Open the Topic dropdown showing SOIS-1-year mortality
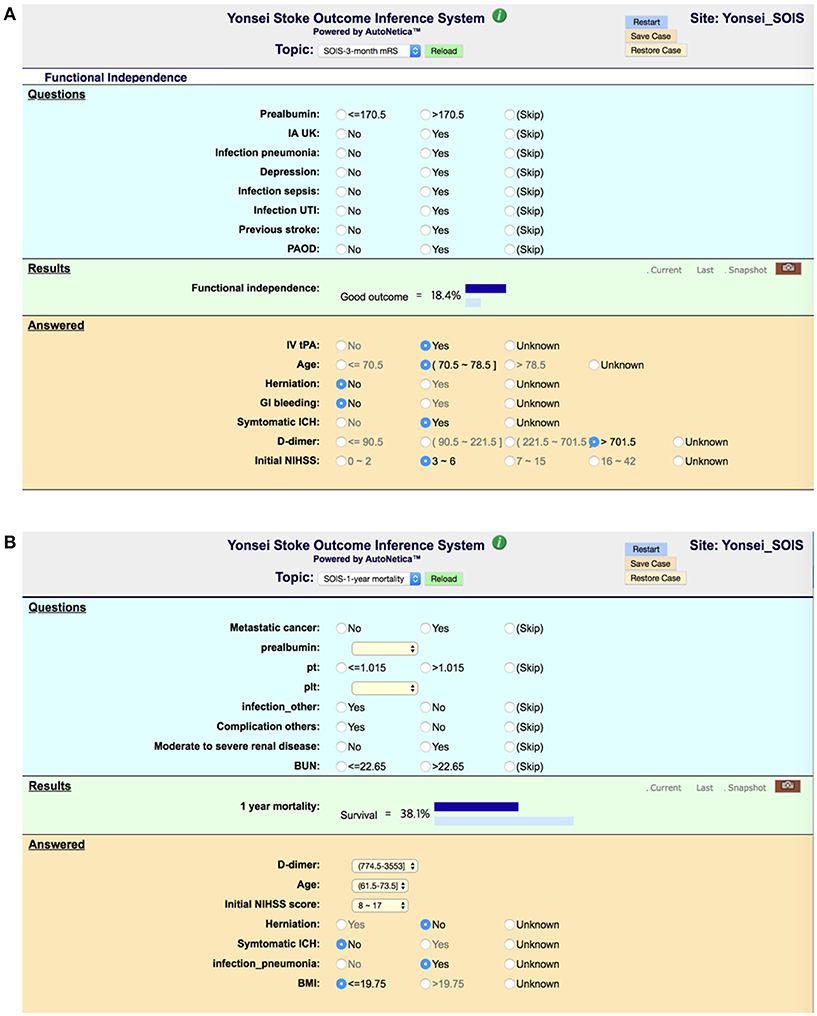817x1016 pixels. (369, 579)
